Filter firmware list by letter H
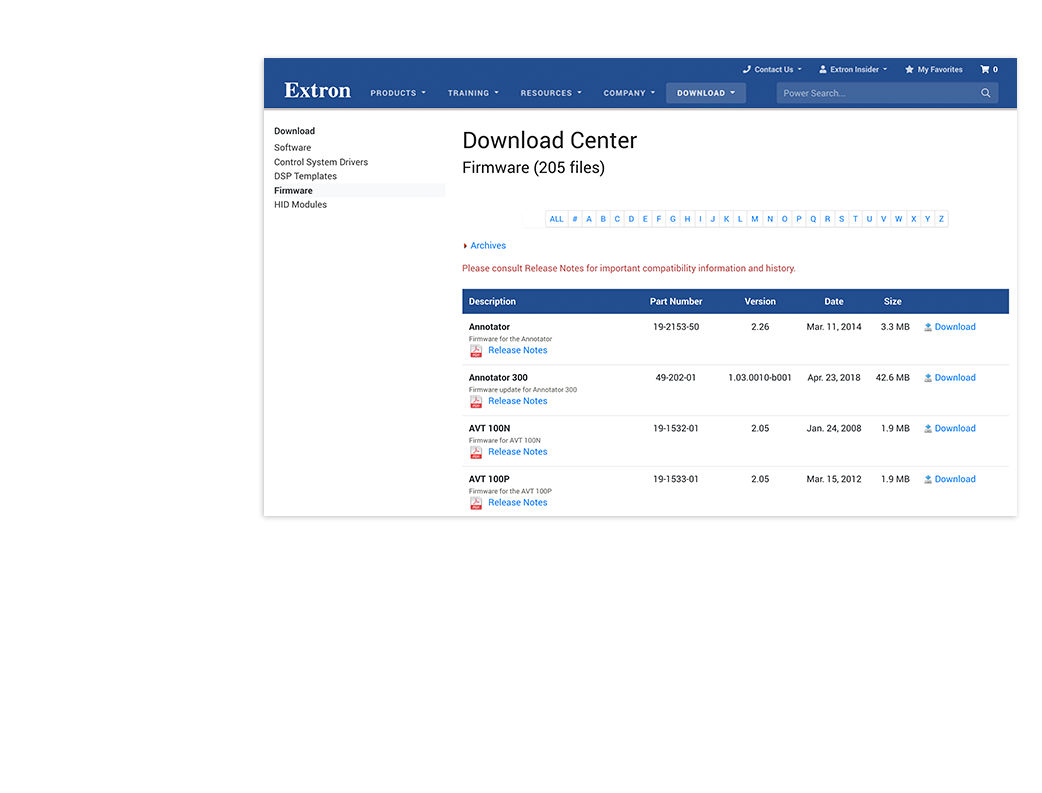The image size is (1042, 793). pos(687,219)
